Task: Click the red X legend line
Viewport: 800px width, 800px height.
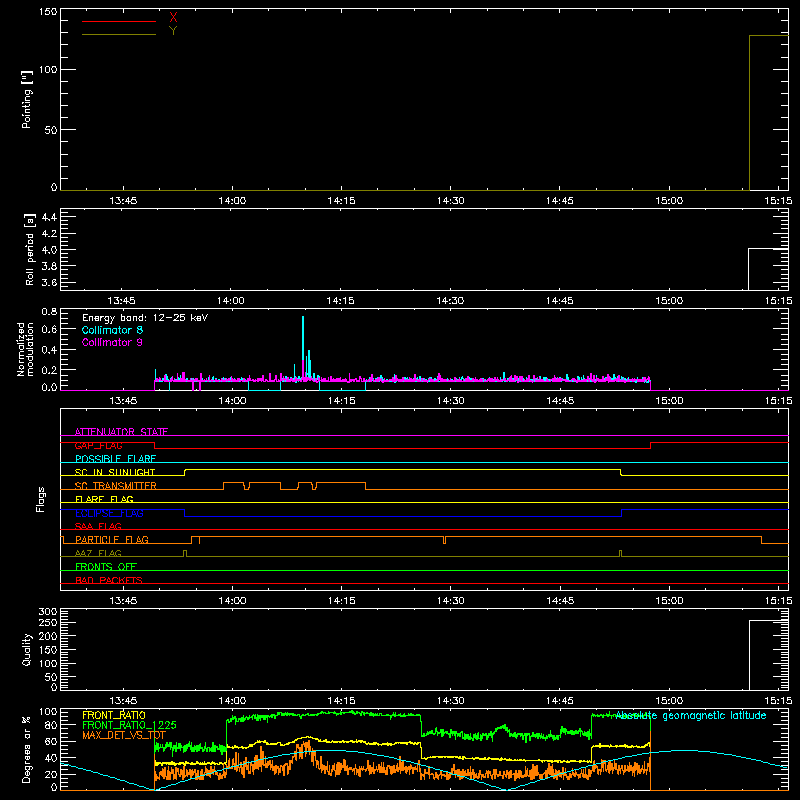Action: pyautogui.click(x=119, y=21)
